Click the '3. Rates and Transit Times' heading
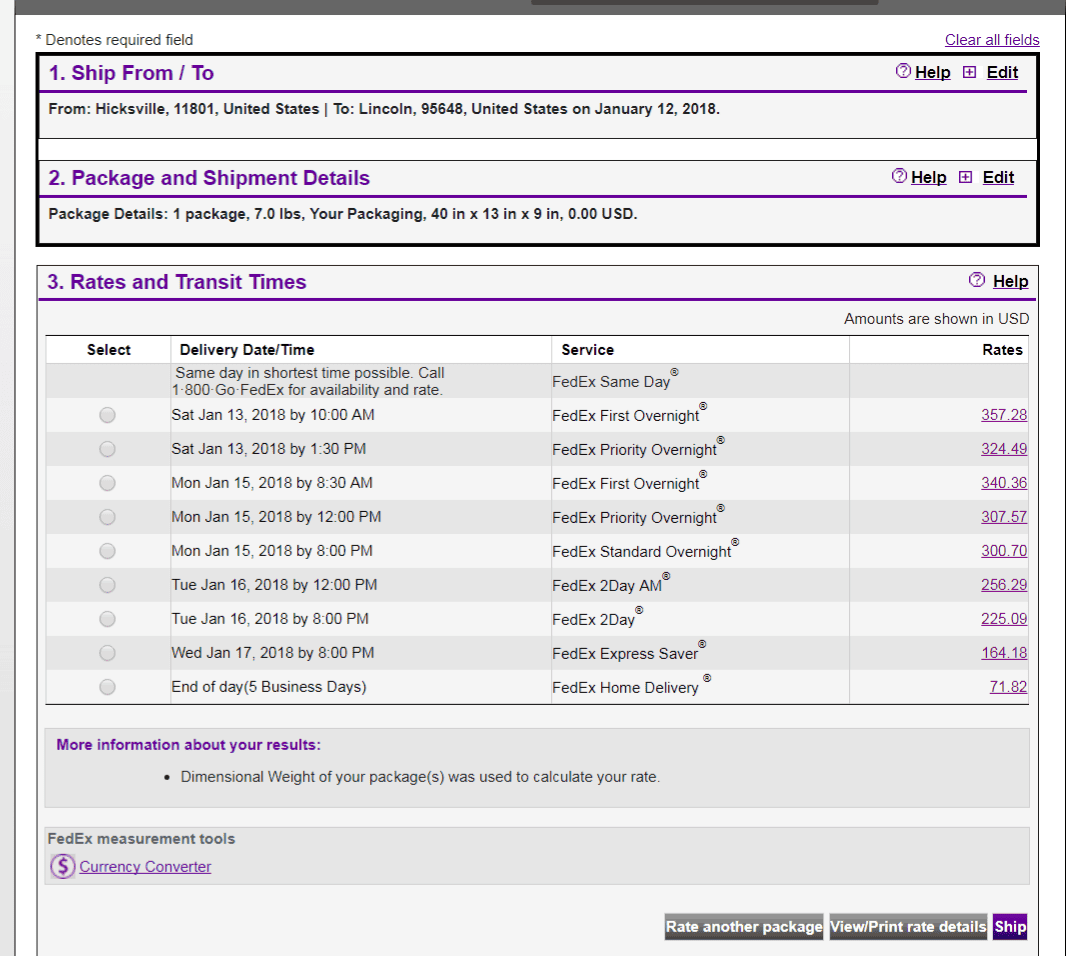The image size is (1088, 956). click(176, 282)
